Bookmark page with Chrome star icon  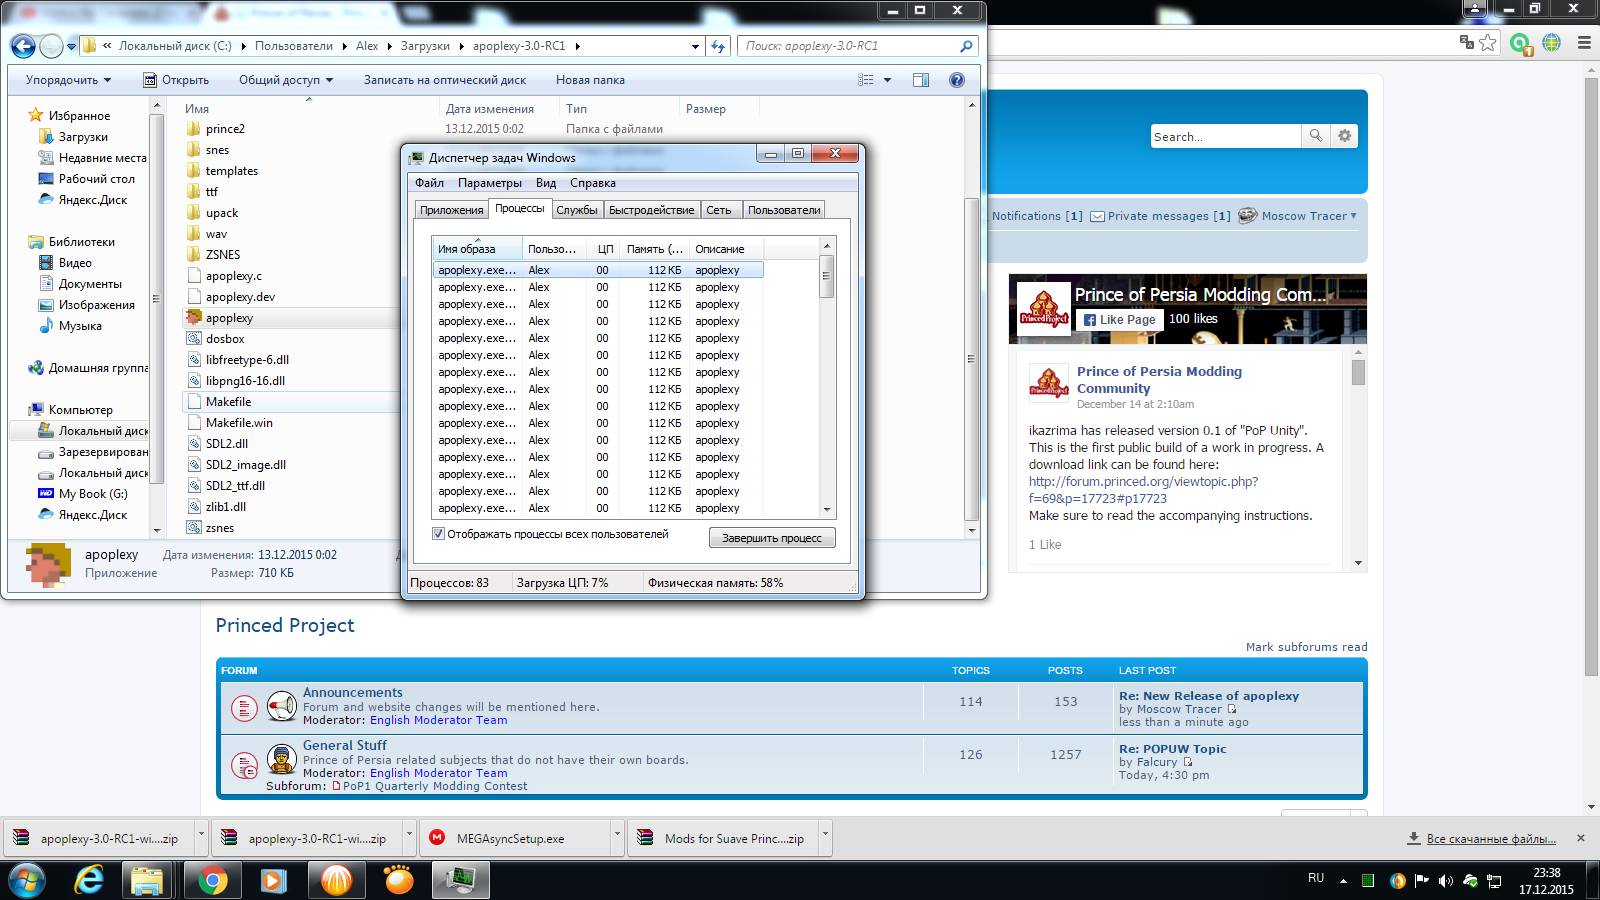point(1488,42)
